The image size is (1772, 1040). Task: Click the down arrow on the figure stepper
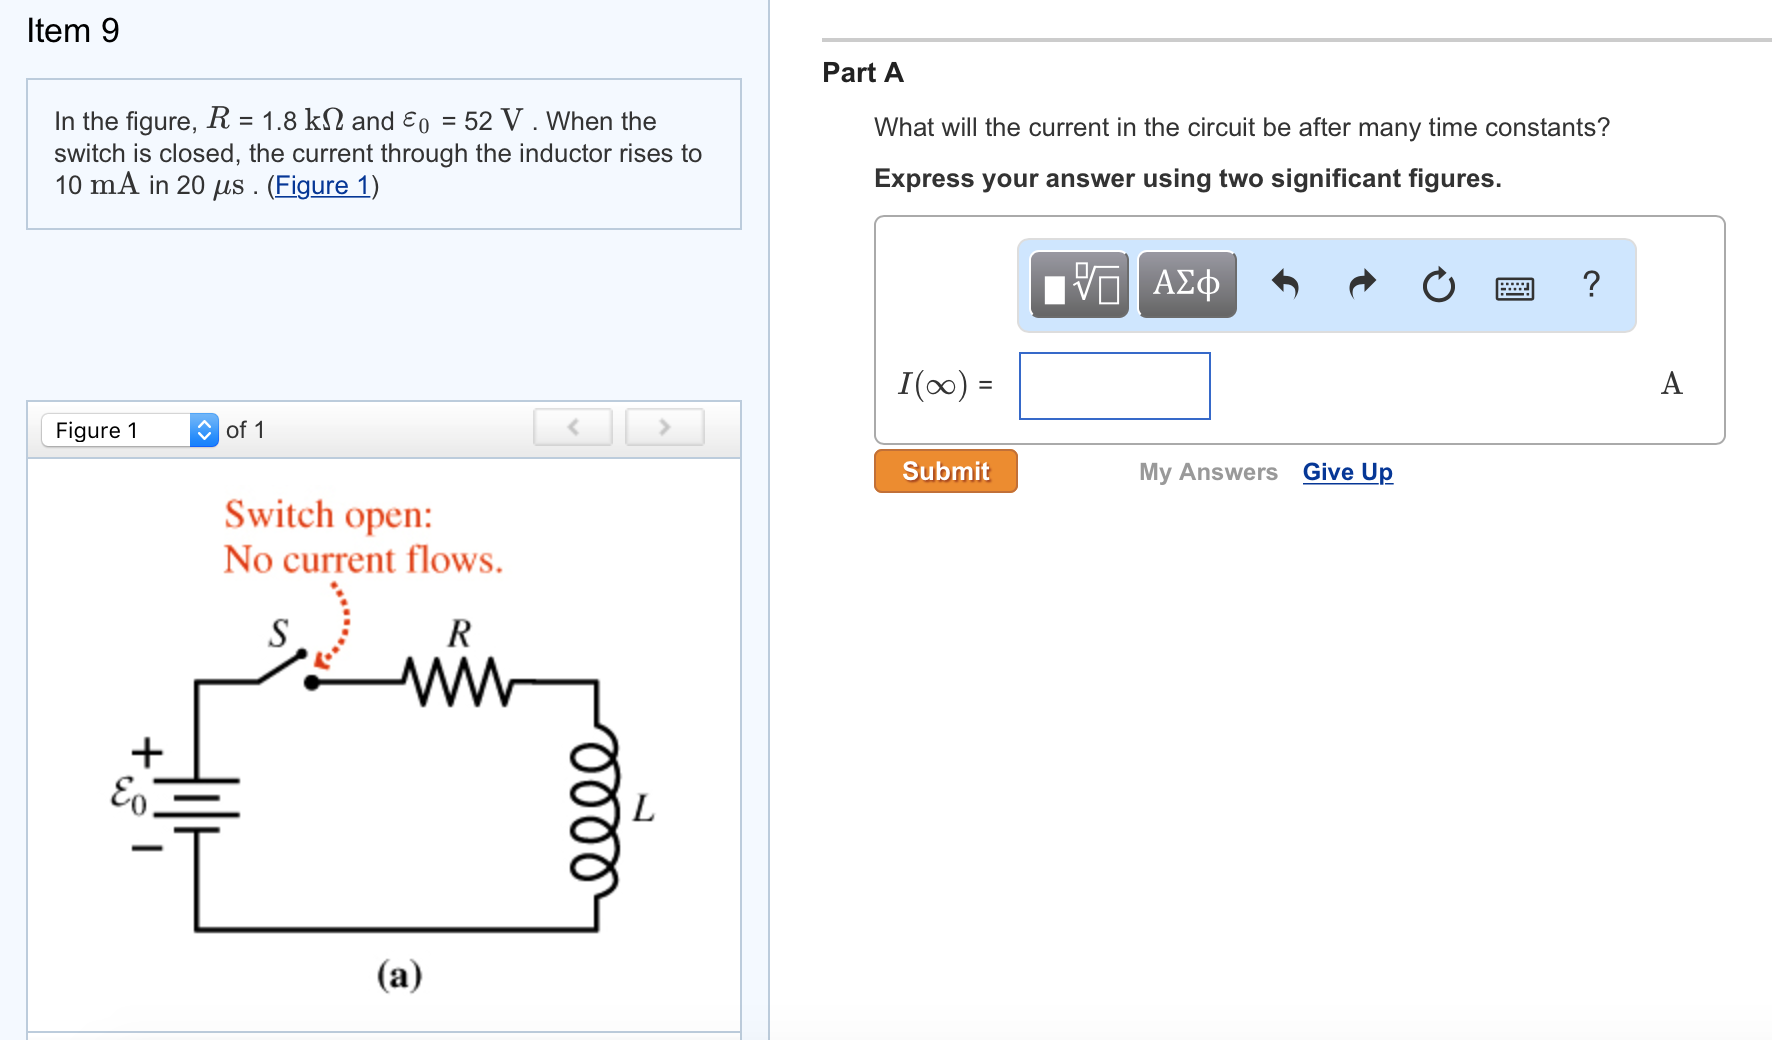[203, 436]
